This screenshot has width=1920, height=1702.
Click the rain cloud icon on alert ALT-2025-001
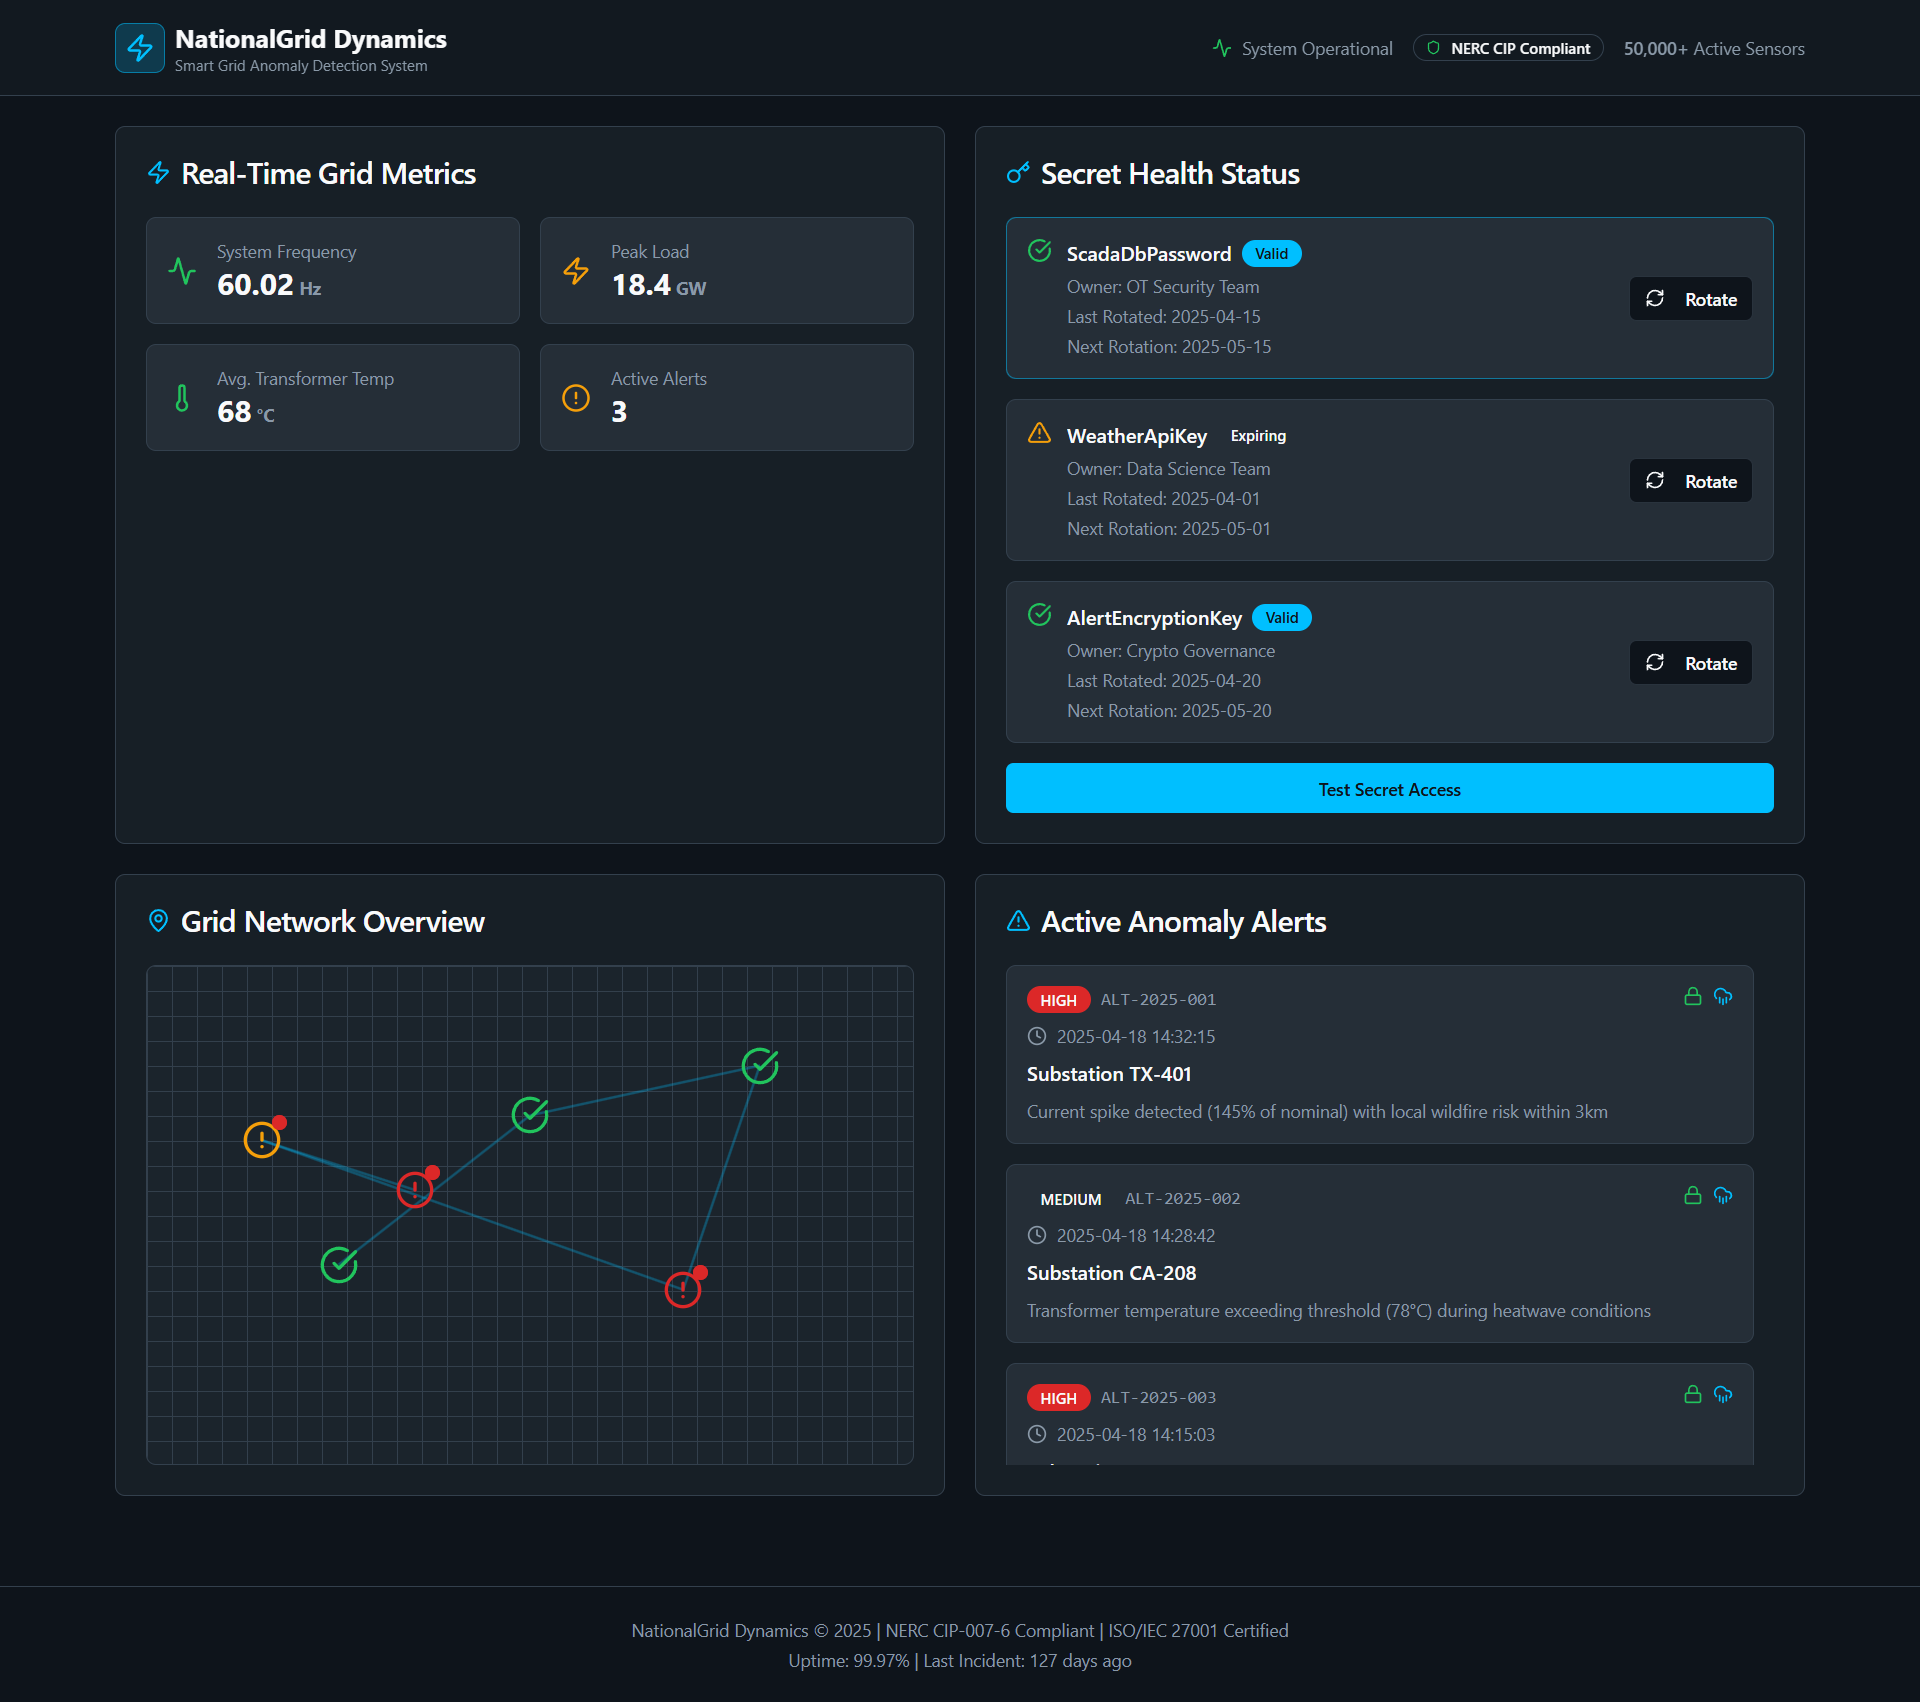coord(1722,996)
